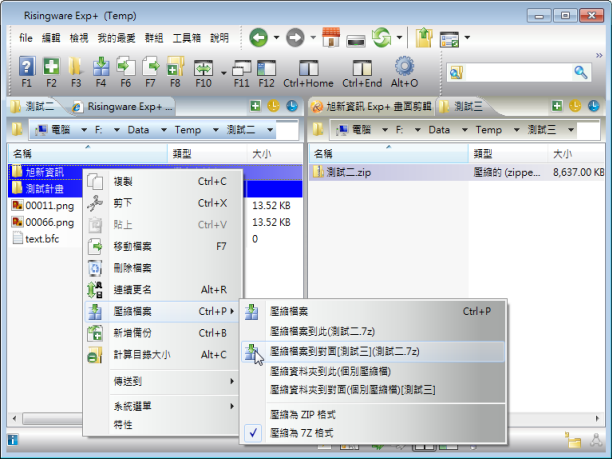Click the F6 copy files icon
The height and width of the screenshot is (459, 612).
point(126,66)
